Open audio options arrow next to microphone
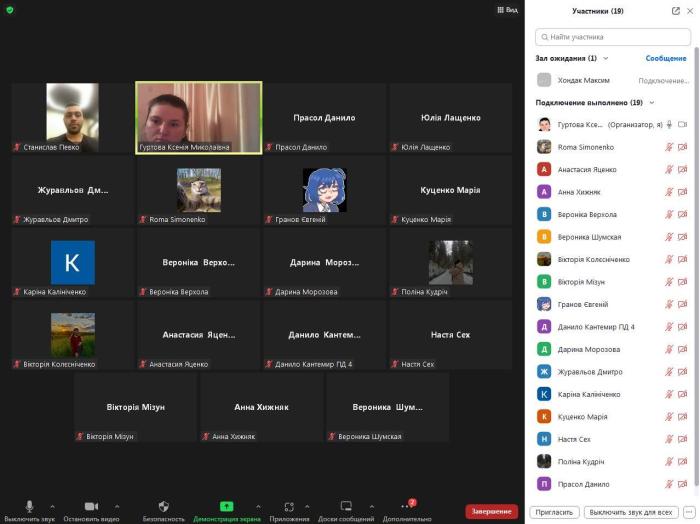This screenshot has height=524, width=700. coord(52,506)
